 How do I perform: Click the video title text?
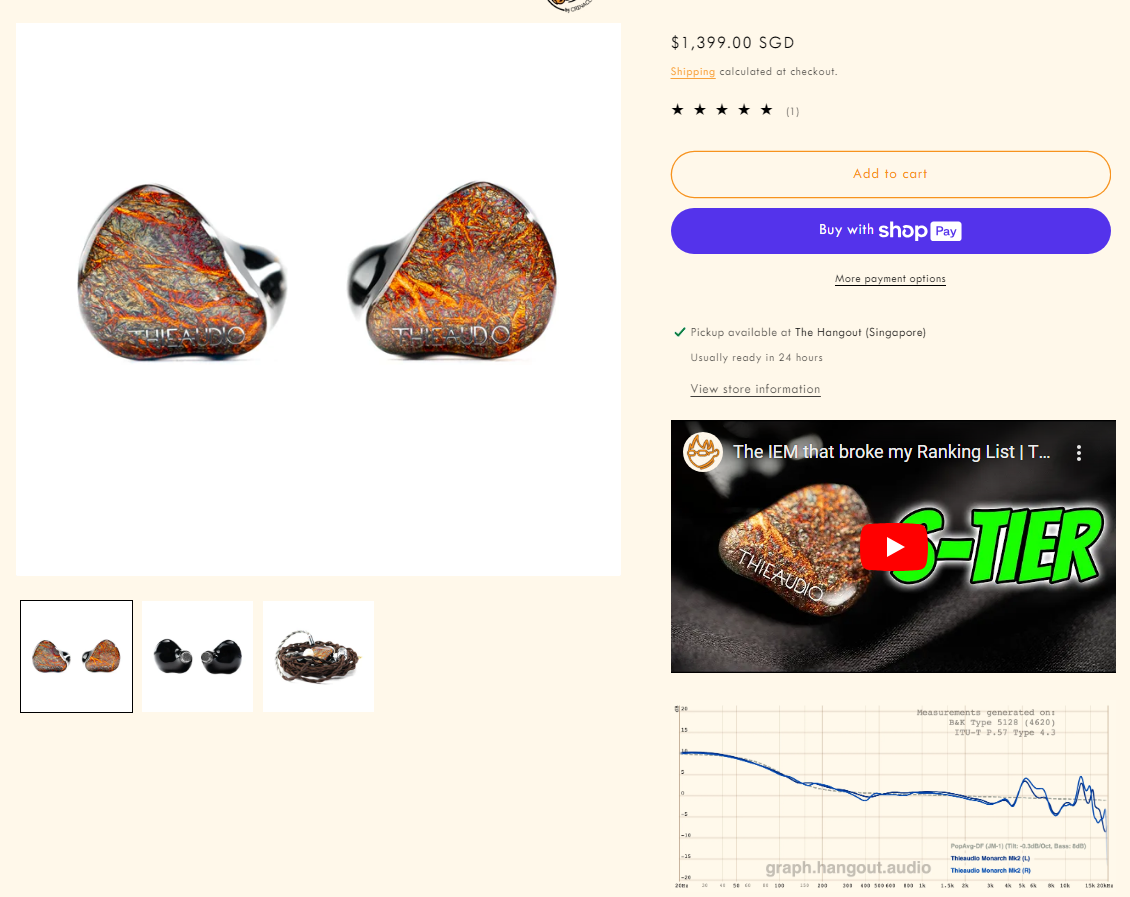pyautogui.click(x=891, y=452)
